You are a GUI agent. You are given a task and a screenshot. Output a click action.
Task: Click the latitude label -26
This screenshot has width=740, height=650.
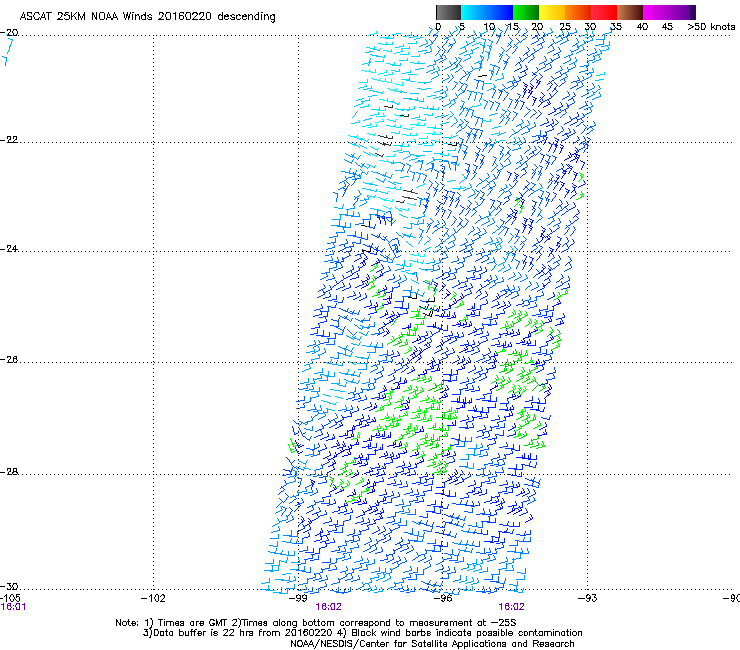click(x=9, y=359)
